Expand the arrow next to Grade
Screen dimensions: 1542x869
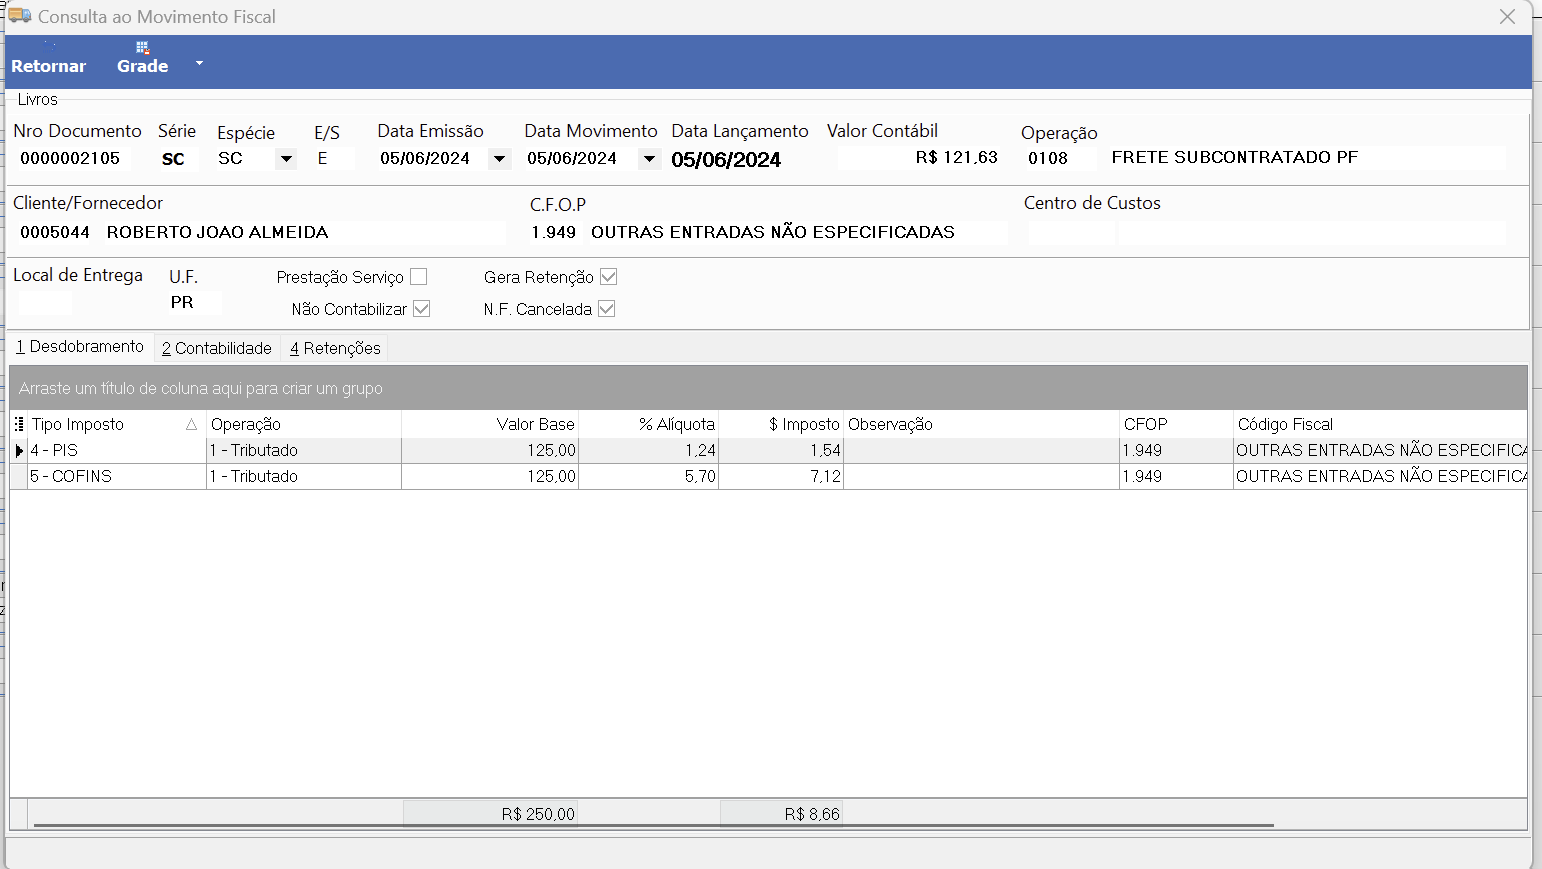click(x=199, y=63)
